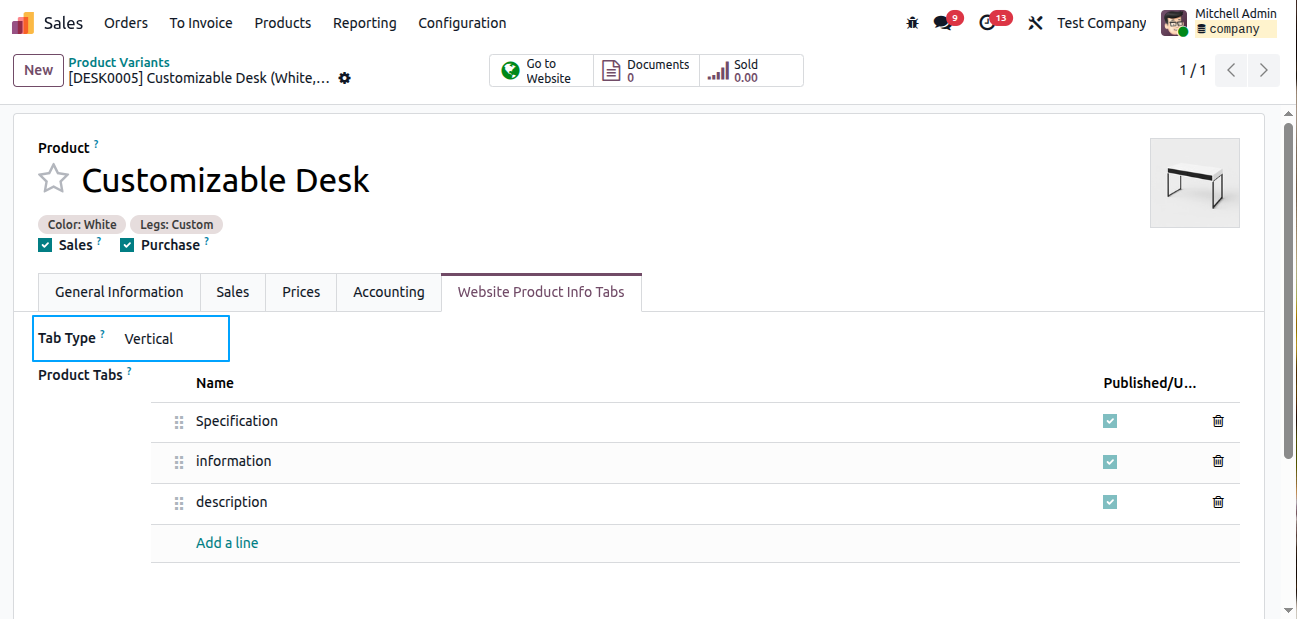This screenshot has height=619, width=1297.
Task: Open the debug bug icon menu
Action: [x=912, y=23]
